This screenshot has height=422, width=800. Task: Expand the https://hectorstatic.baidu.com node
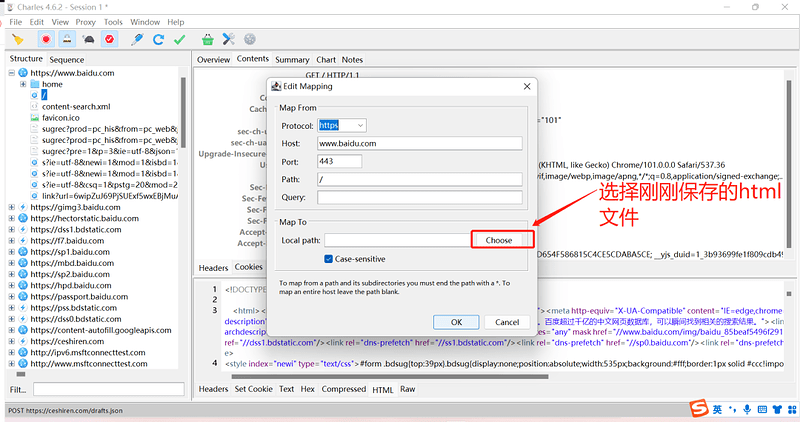[x=11, y=218]
